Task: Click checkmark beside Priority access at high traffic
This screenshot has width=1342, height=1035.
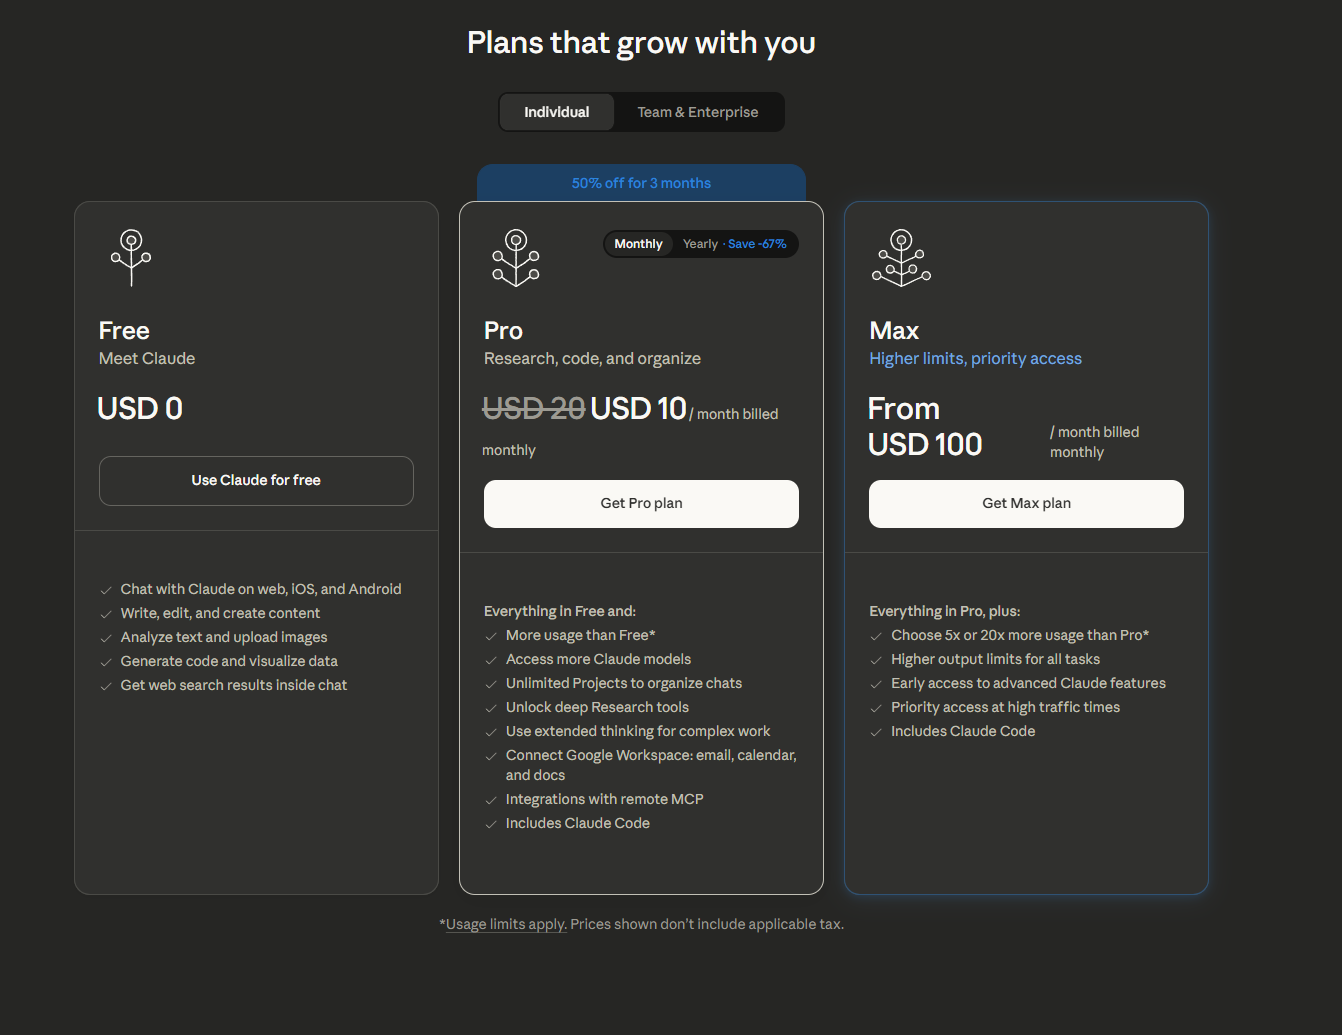Action: click(x=876, y=709)
